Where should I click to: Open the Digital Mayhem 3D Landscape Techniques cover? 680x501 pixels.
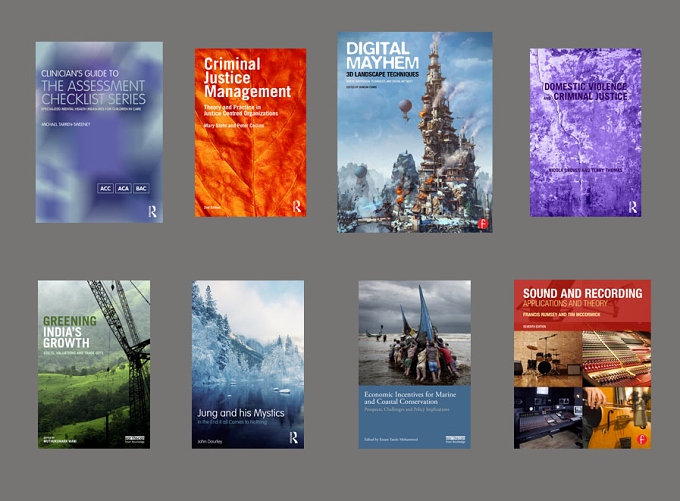point(415,132)
